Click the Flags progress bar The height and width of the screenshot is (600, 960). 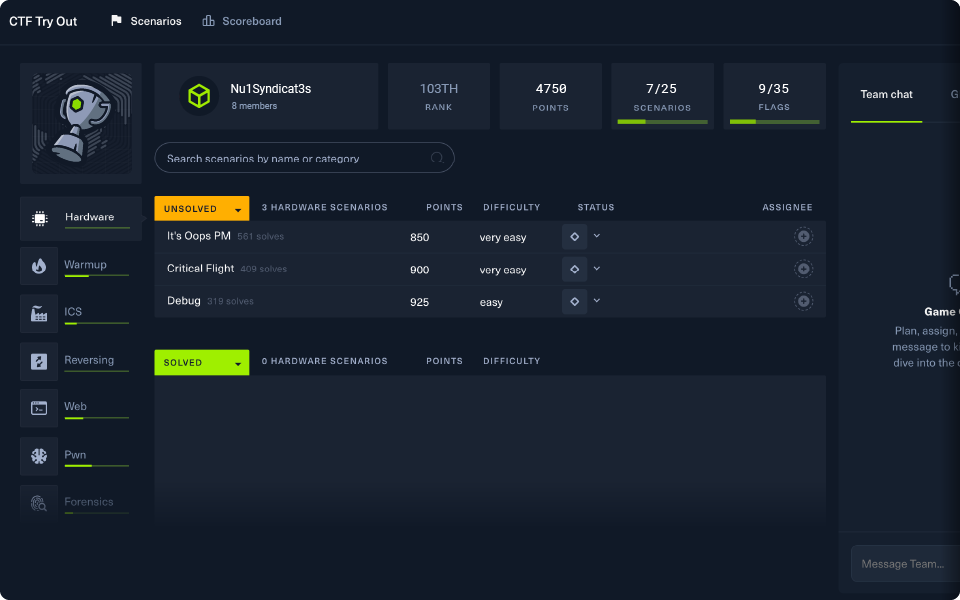(x=774, y=122)
